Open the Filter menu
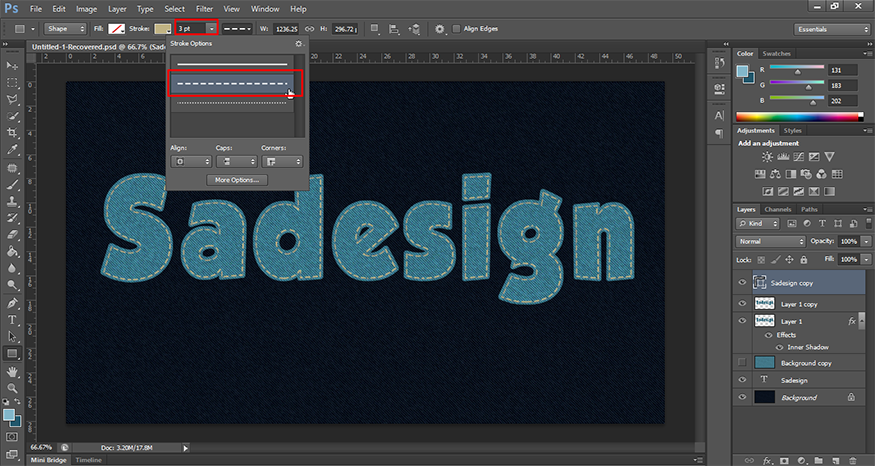Viewport: 875px width, 466px height. click(x=204, y=9)
